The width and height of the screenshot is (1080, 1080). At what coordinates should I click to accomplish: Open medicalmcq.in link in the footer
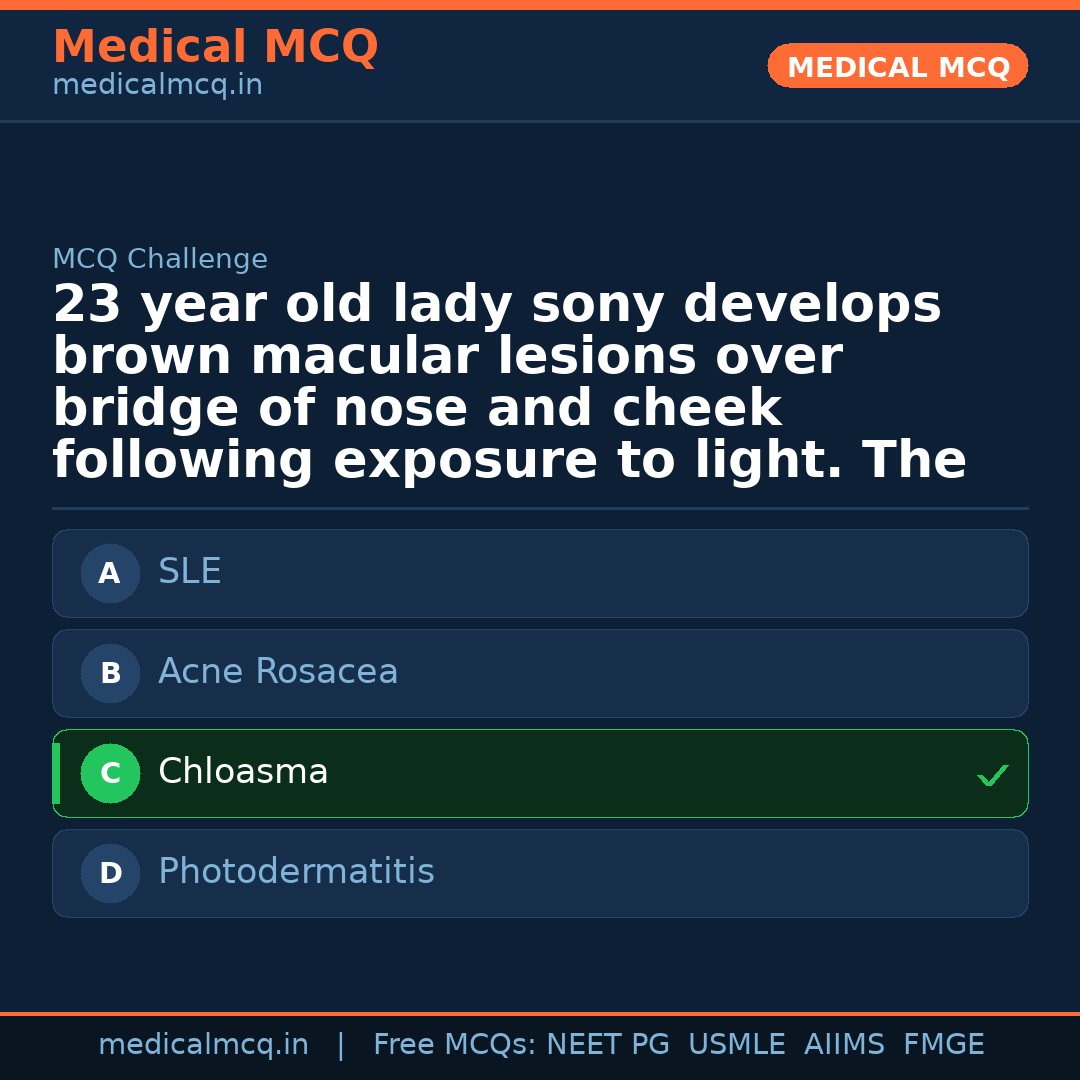pos(203,1045)
